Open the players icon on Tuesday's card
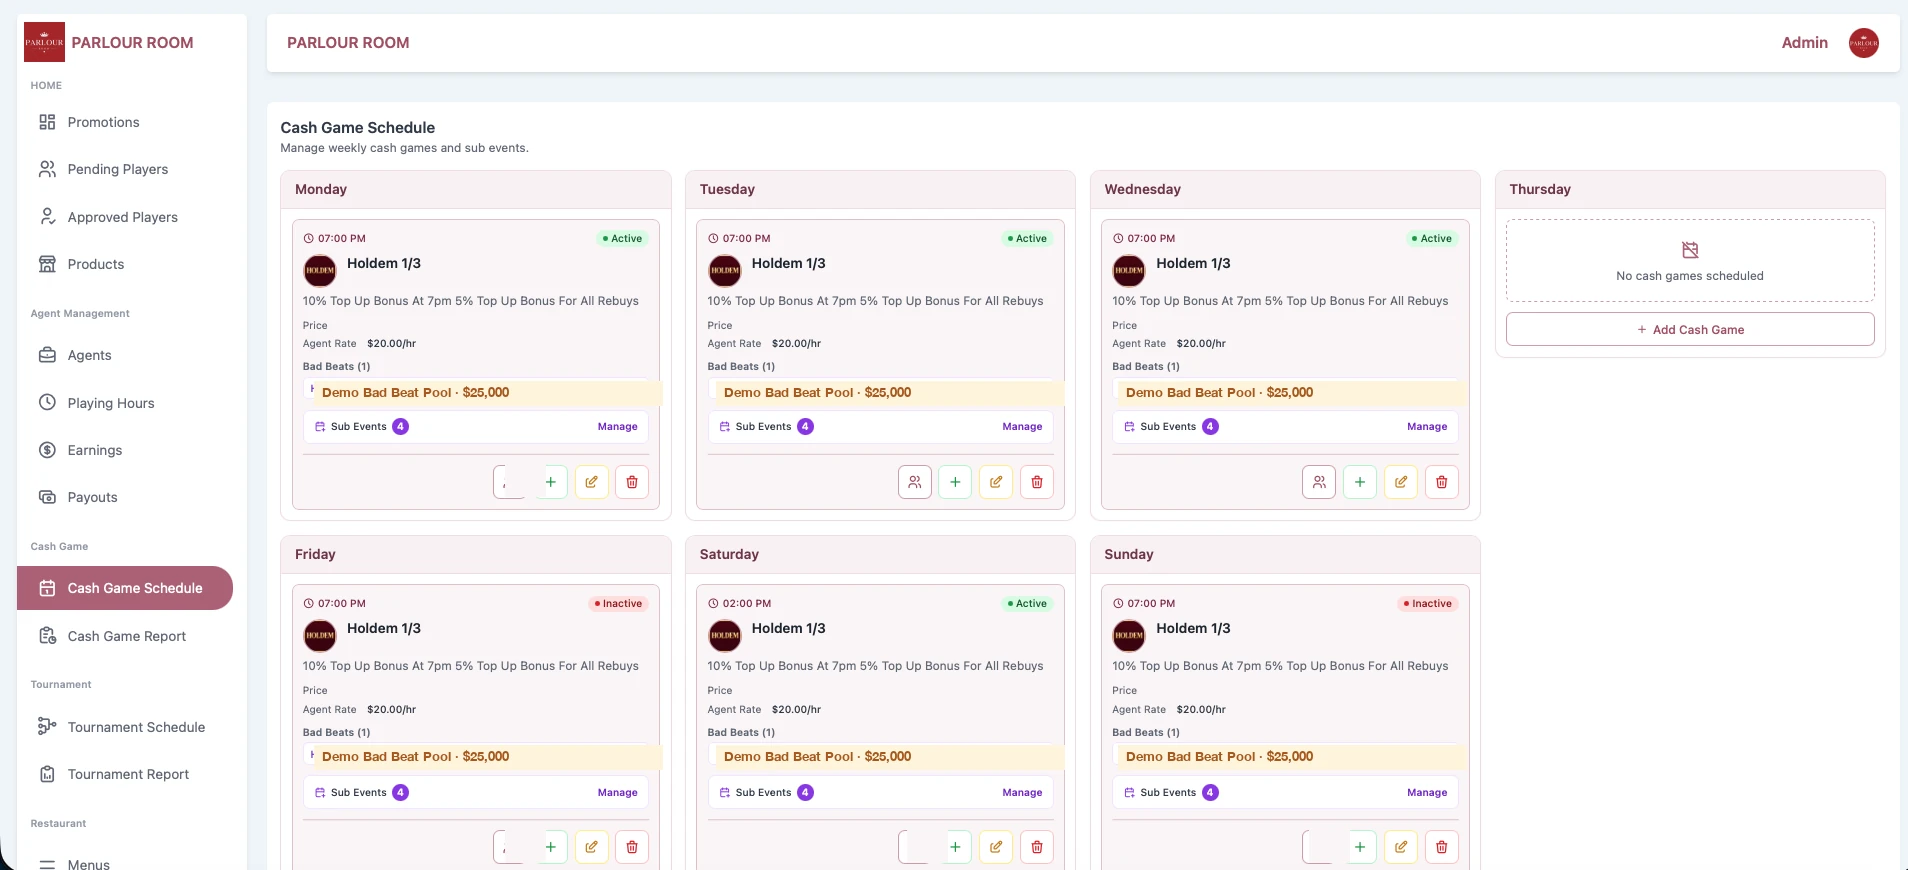Viewport: 1908px width, 870px height. coord(915,482)
